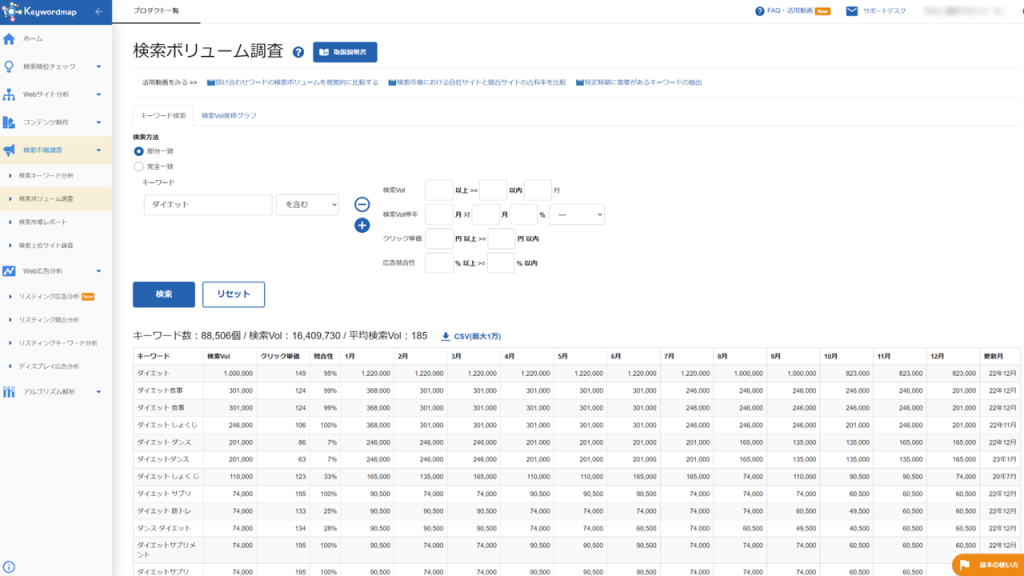Viewport: 1024px width, 576px height.
Task: Open リスティング競合分析 in sidebar
Action: (49, 320)
